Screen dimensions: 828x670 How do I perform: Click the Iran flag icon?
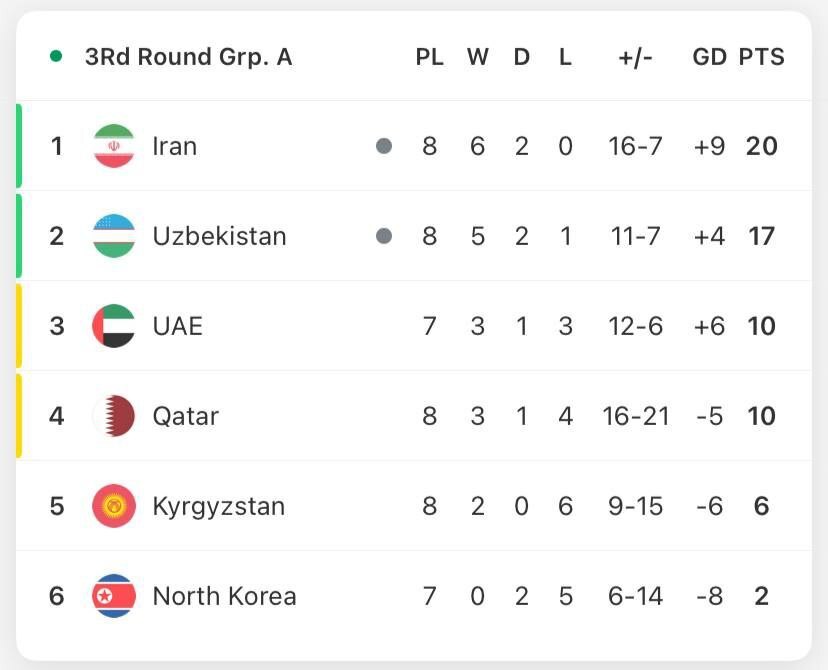pyautogui.click(x=113, y=145)
